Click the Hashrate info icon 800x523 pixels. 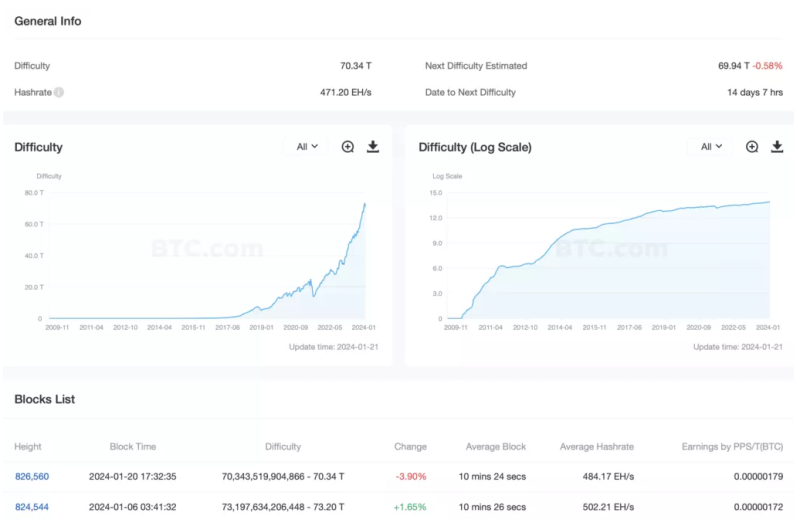coord(59,93)
